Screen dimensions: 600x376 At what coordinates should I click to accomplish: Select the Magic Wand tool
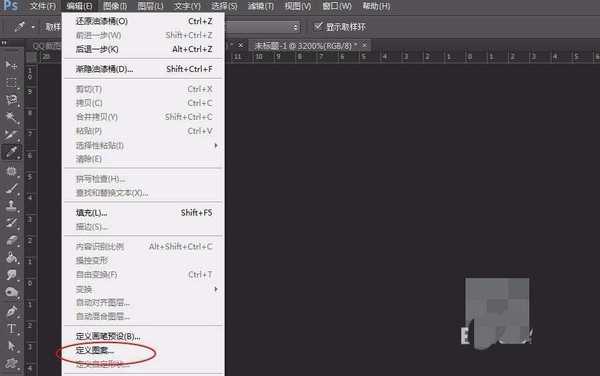pyautogui.click(x=11, y=117)
